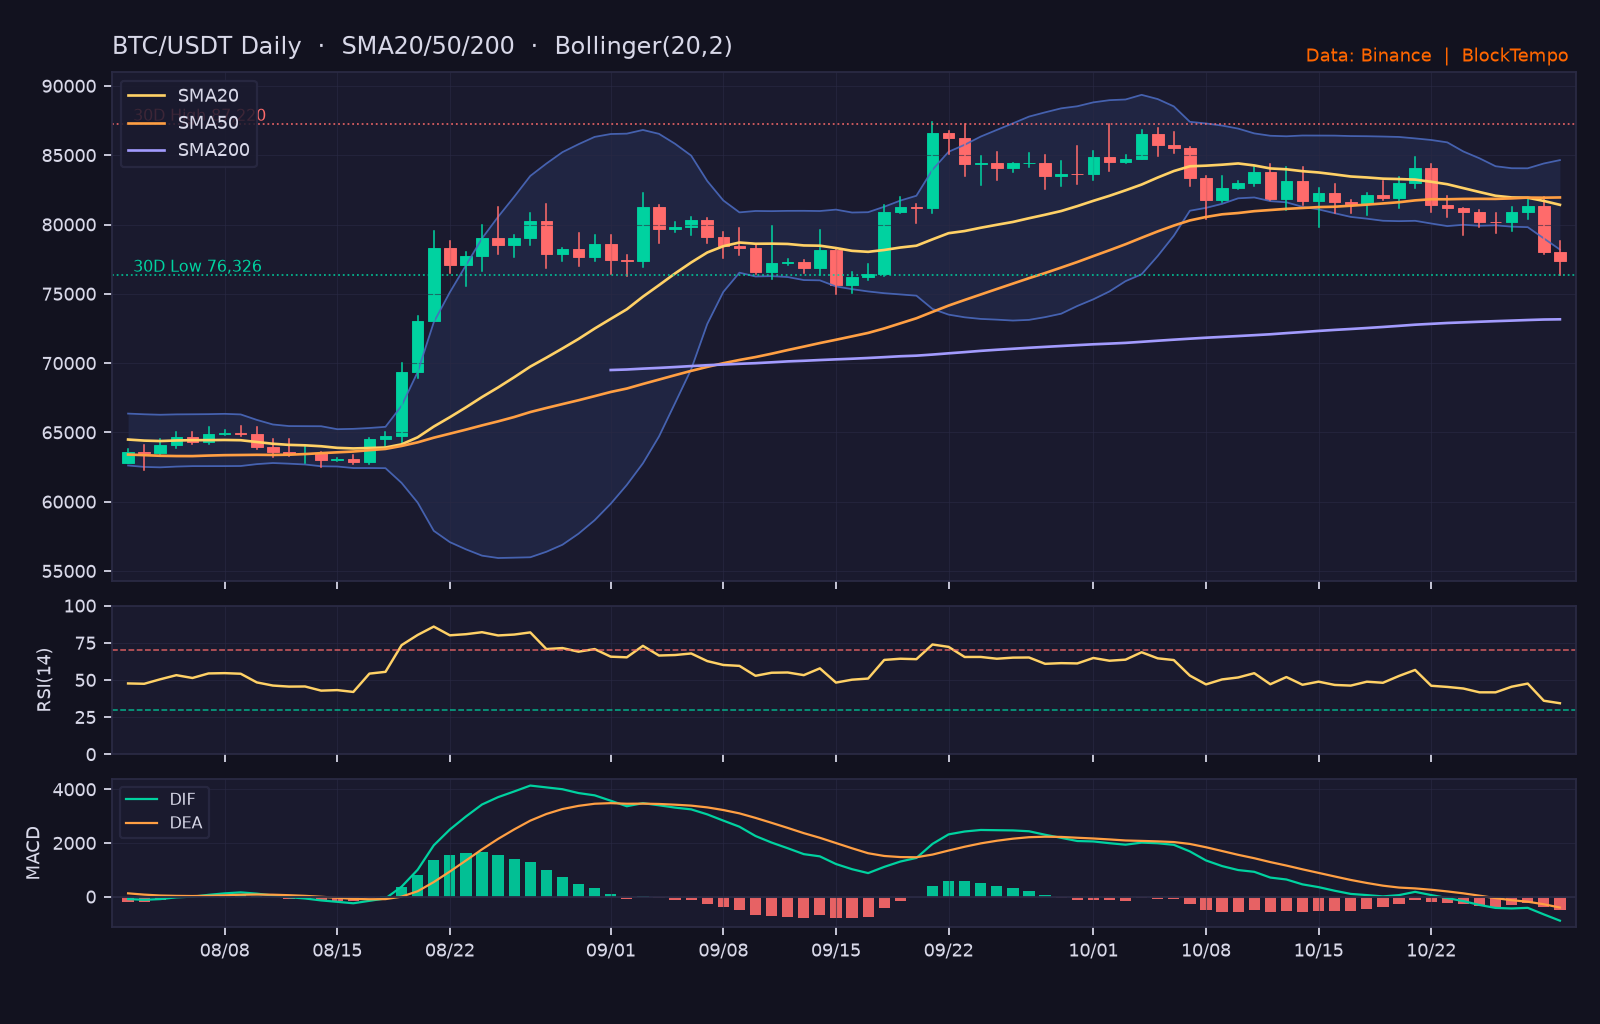This screenshot has width=1600, height=1024.
Task: Click the 09/08 date label
Action: [x=723, y=950]
